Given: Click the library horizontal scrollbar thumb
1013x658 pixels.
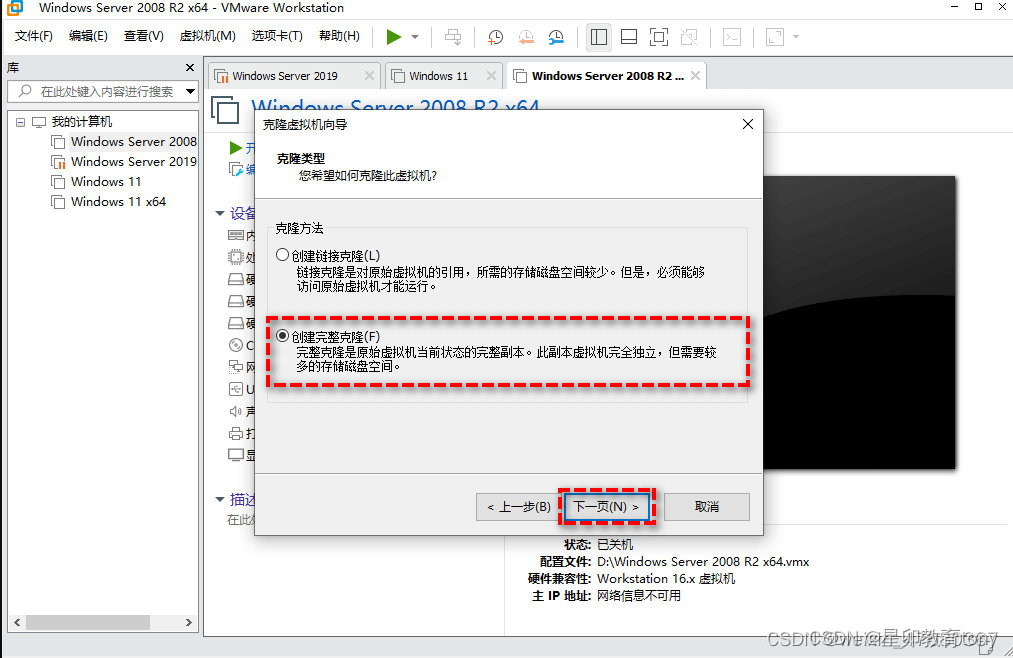Looking at the screenshot, I should 87,622.
